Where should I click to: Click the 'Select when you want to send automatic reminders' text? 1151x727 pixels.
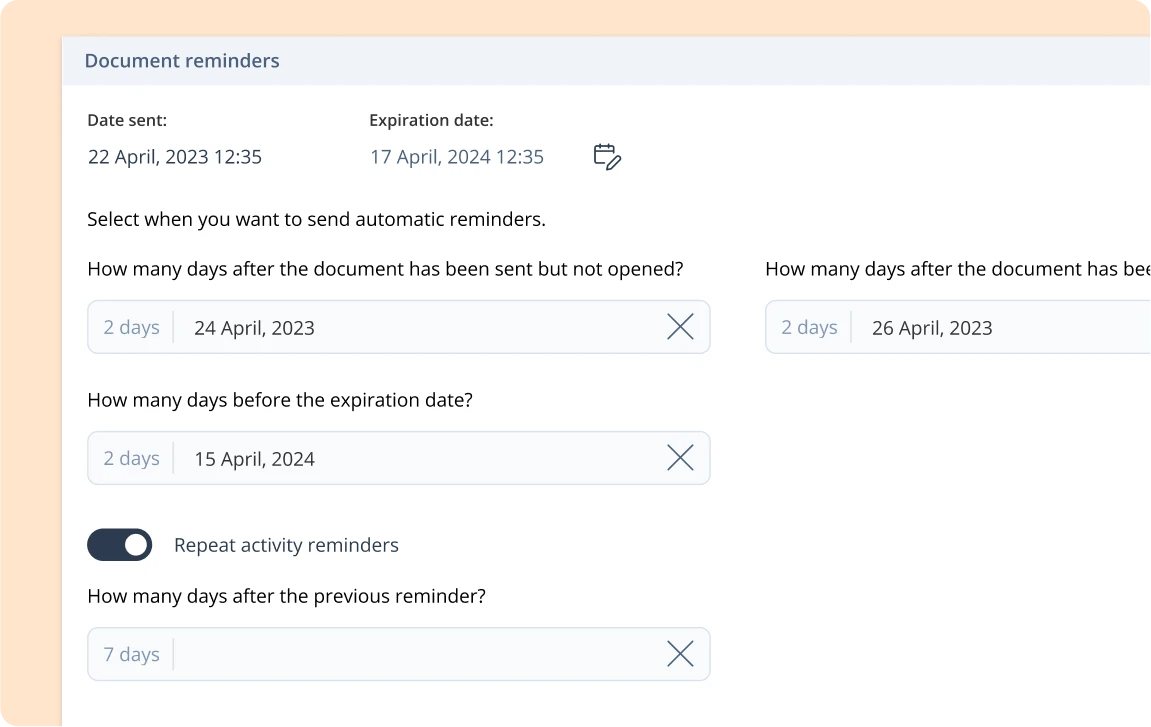tap(316, 219)
